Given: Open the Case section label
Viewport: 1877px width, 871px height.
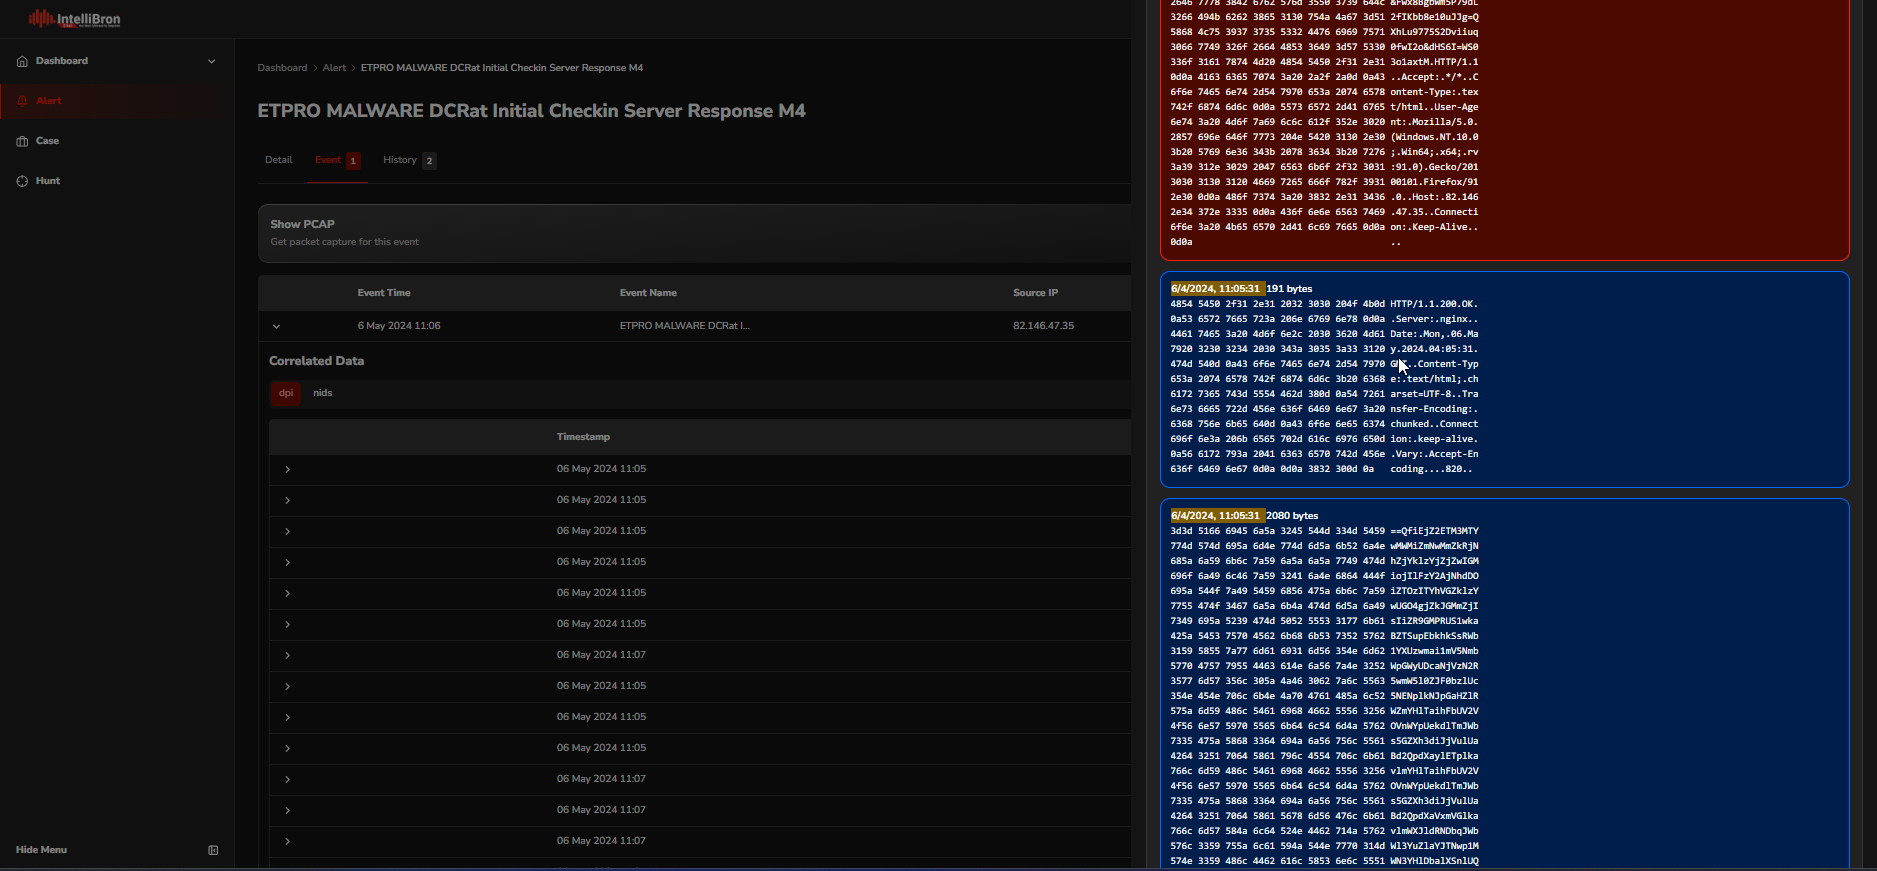Looking at the screenshot, I should pyautogui.click(x=47, y=141).
